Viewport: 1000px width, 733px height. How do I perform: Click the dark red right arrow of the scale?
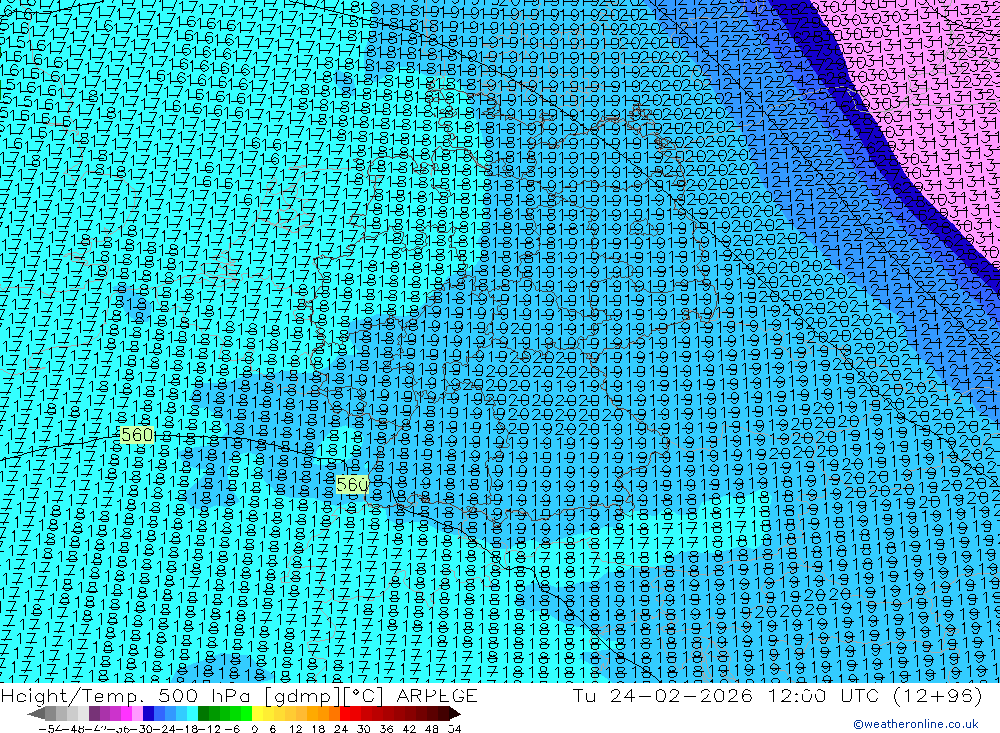tap(455, 713)
